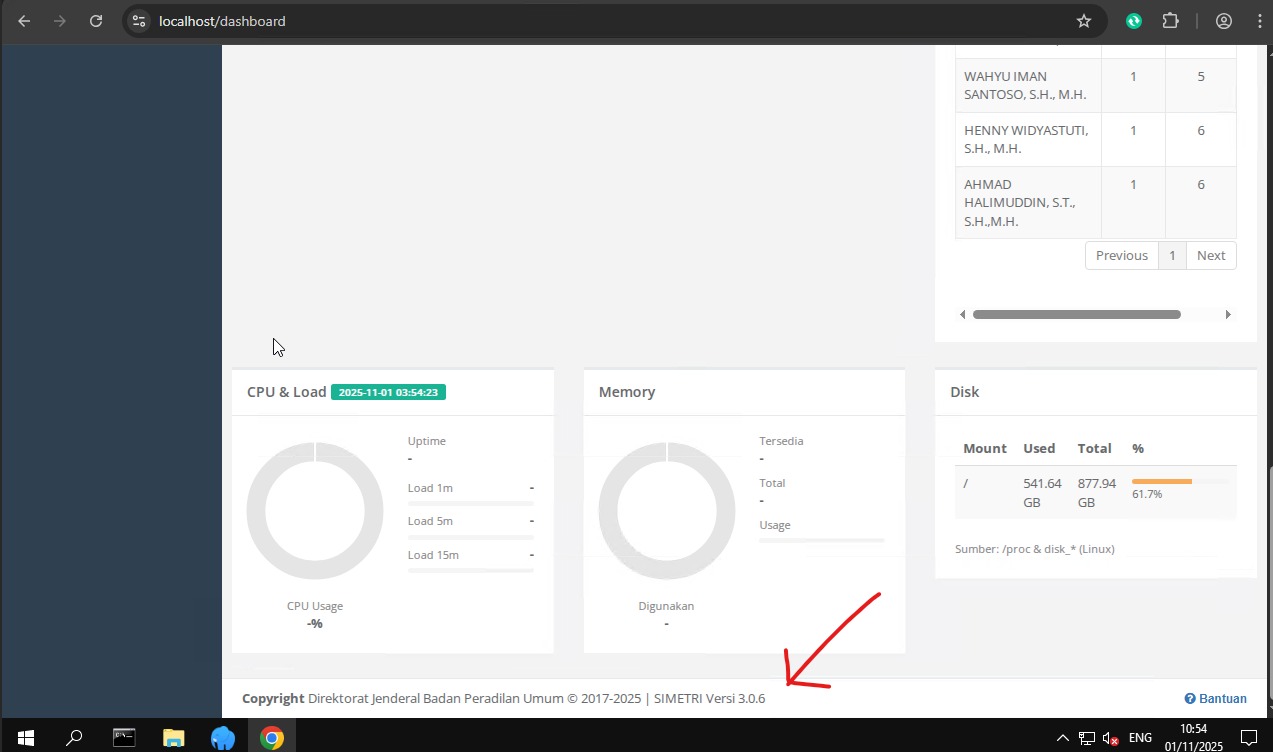The width and height of the screenshot is (1273, 752).
Task: Go to the Next table page
Action: click(x=1210, y=256)
